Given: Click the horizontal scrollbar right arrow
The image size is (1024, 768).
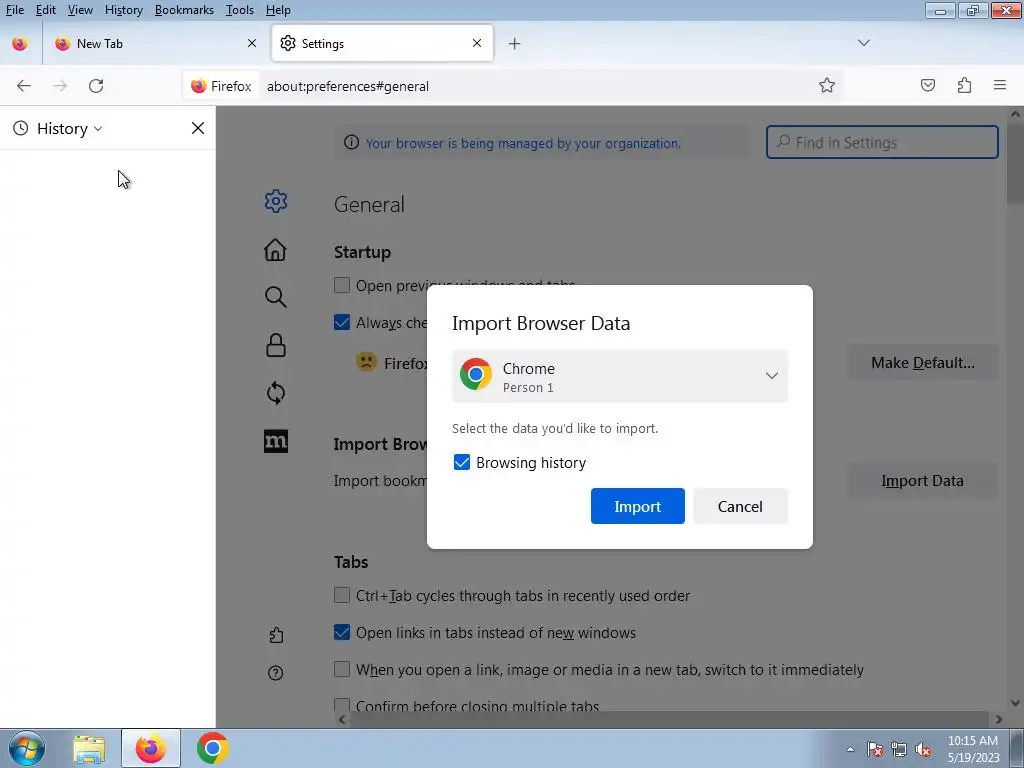Looking at the screenshot, I should pos(999,719).
